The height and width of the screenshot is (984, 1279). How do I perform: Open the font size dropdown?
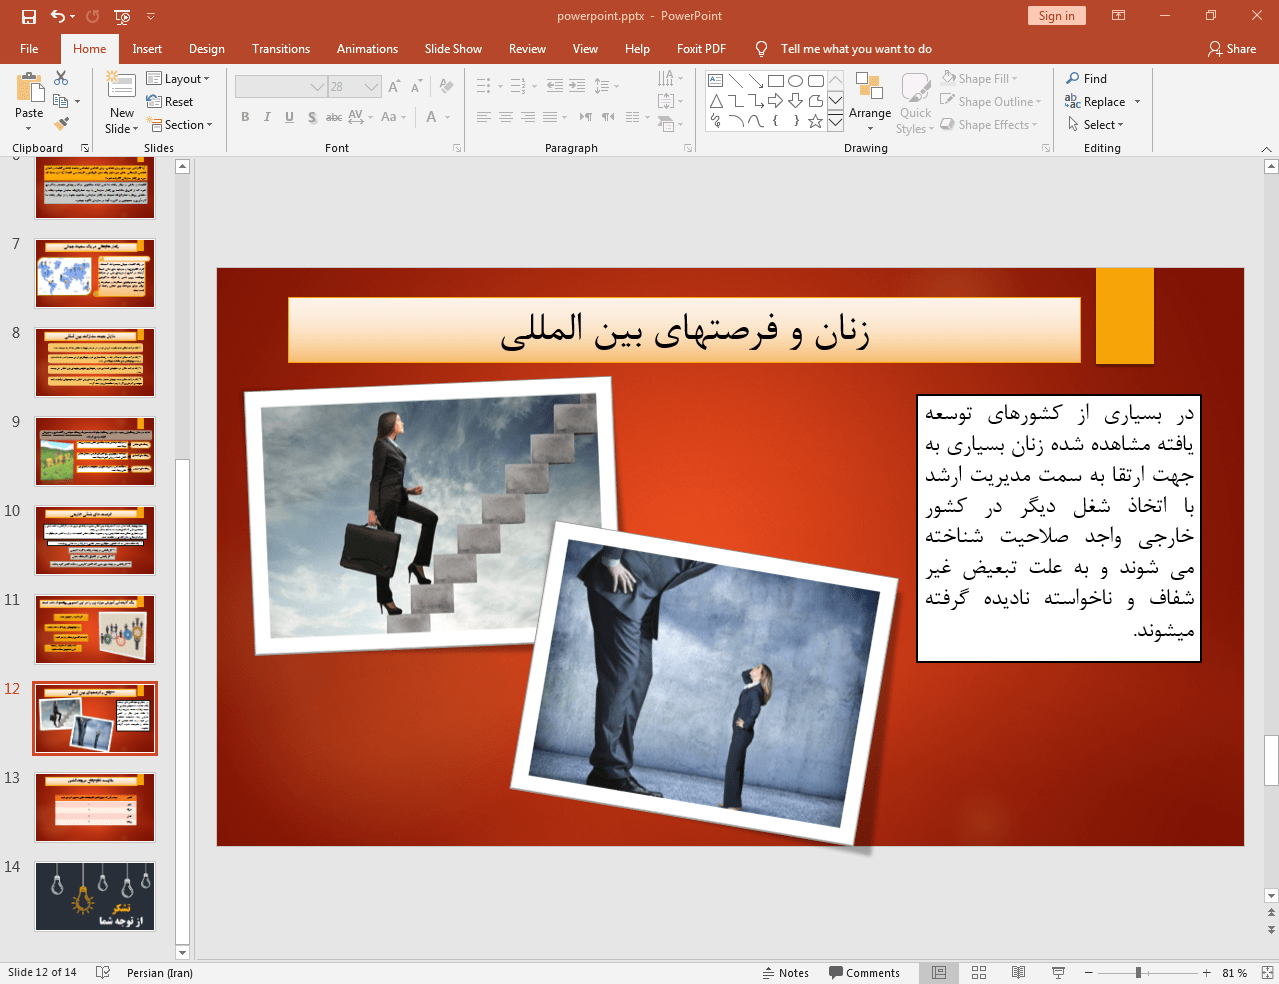pos(372,87)
